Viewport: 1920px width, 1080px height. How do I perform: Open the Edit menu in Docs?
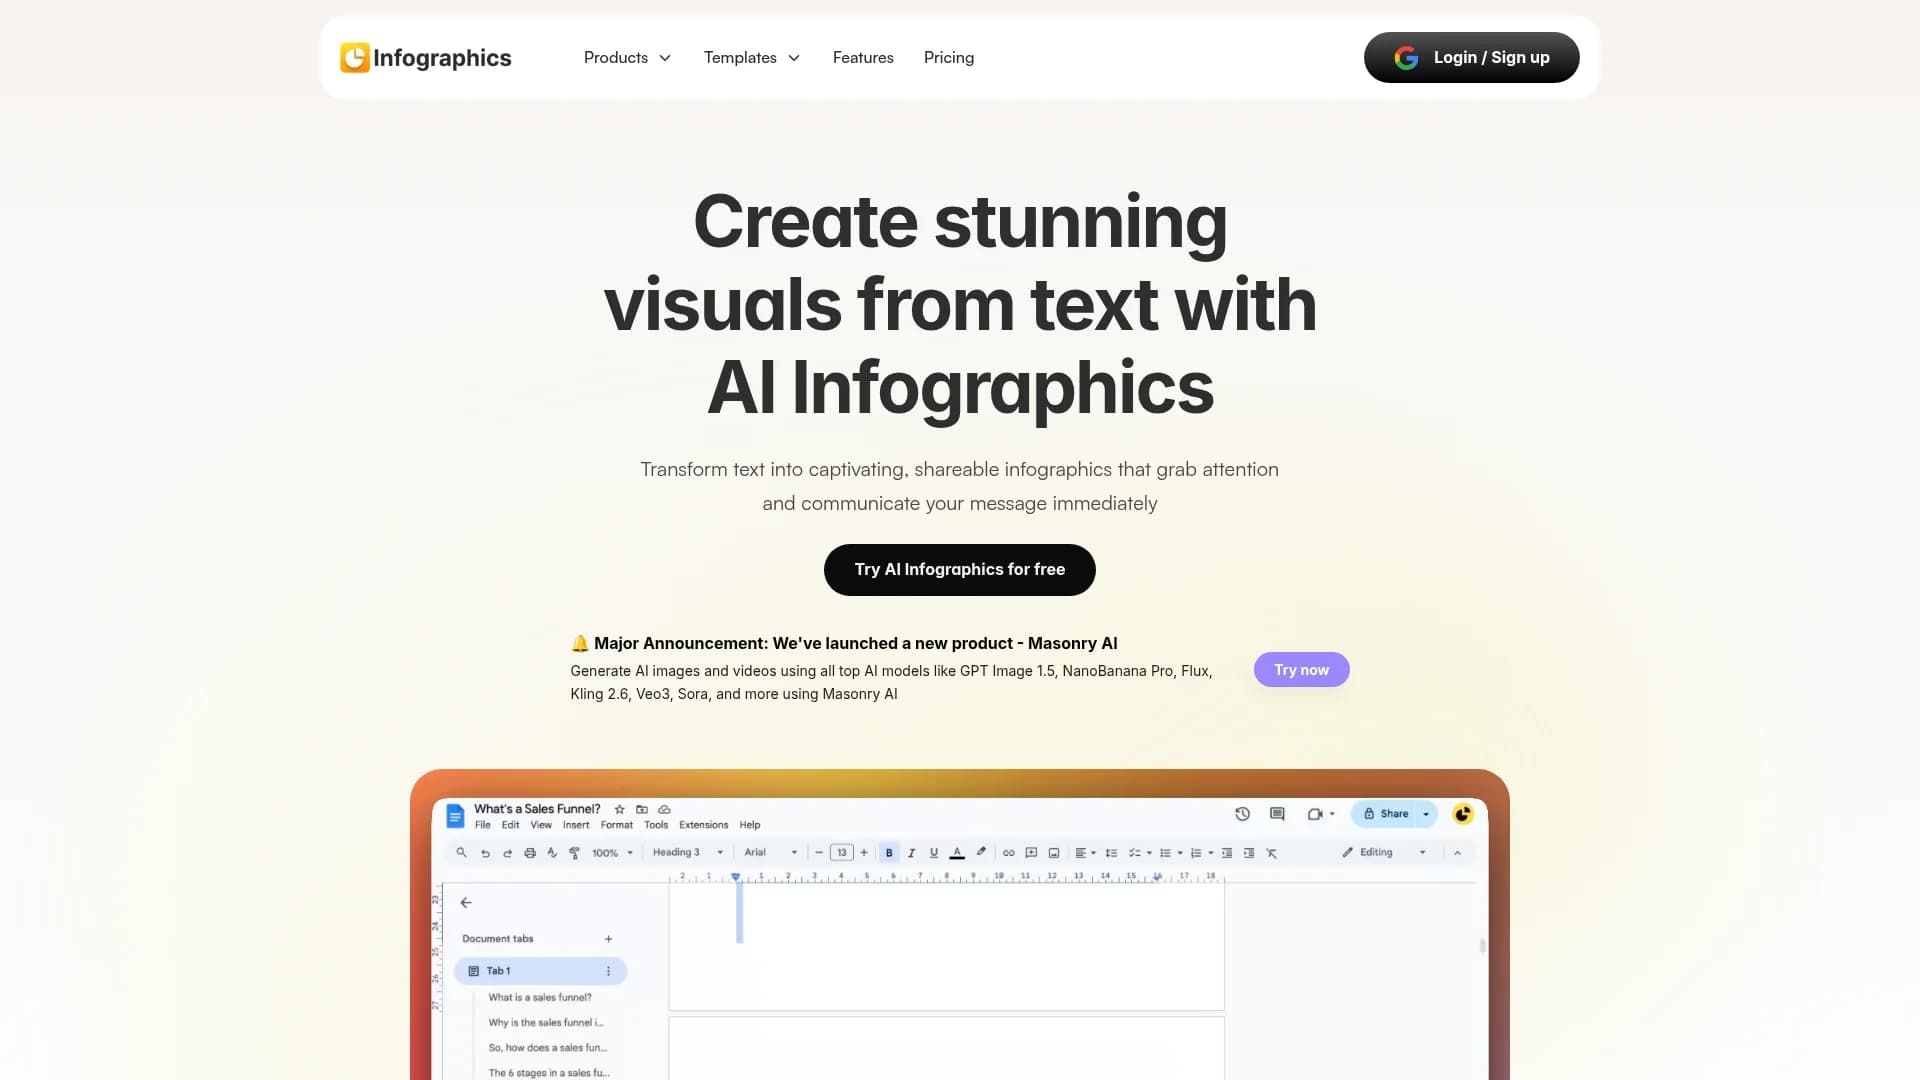[x=511, y=825]
